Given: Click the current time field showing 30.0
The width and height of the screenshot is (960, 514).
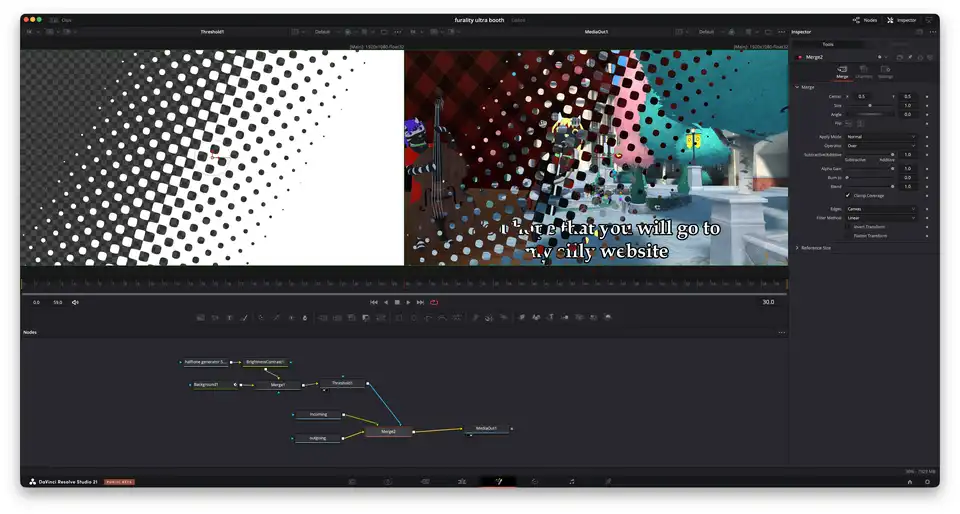Looking at the screenshot, I should [x=768, y=302].
